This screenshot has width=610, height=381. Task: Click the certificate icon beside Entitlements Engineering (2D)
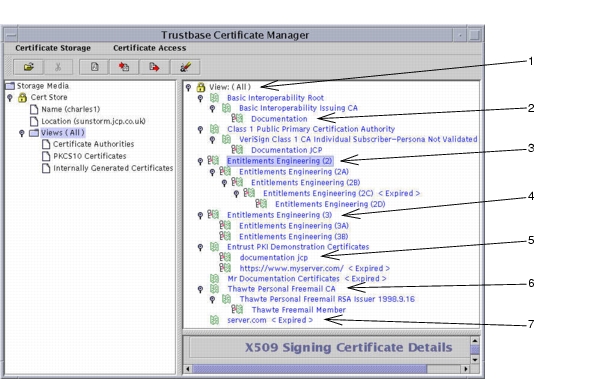261,204
